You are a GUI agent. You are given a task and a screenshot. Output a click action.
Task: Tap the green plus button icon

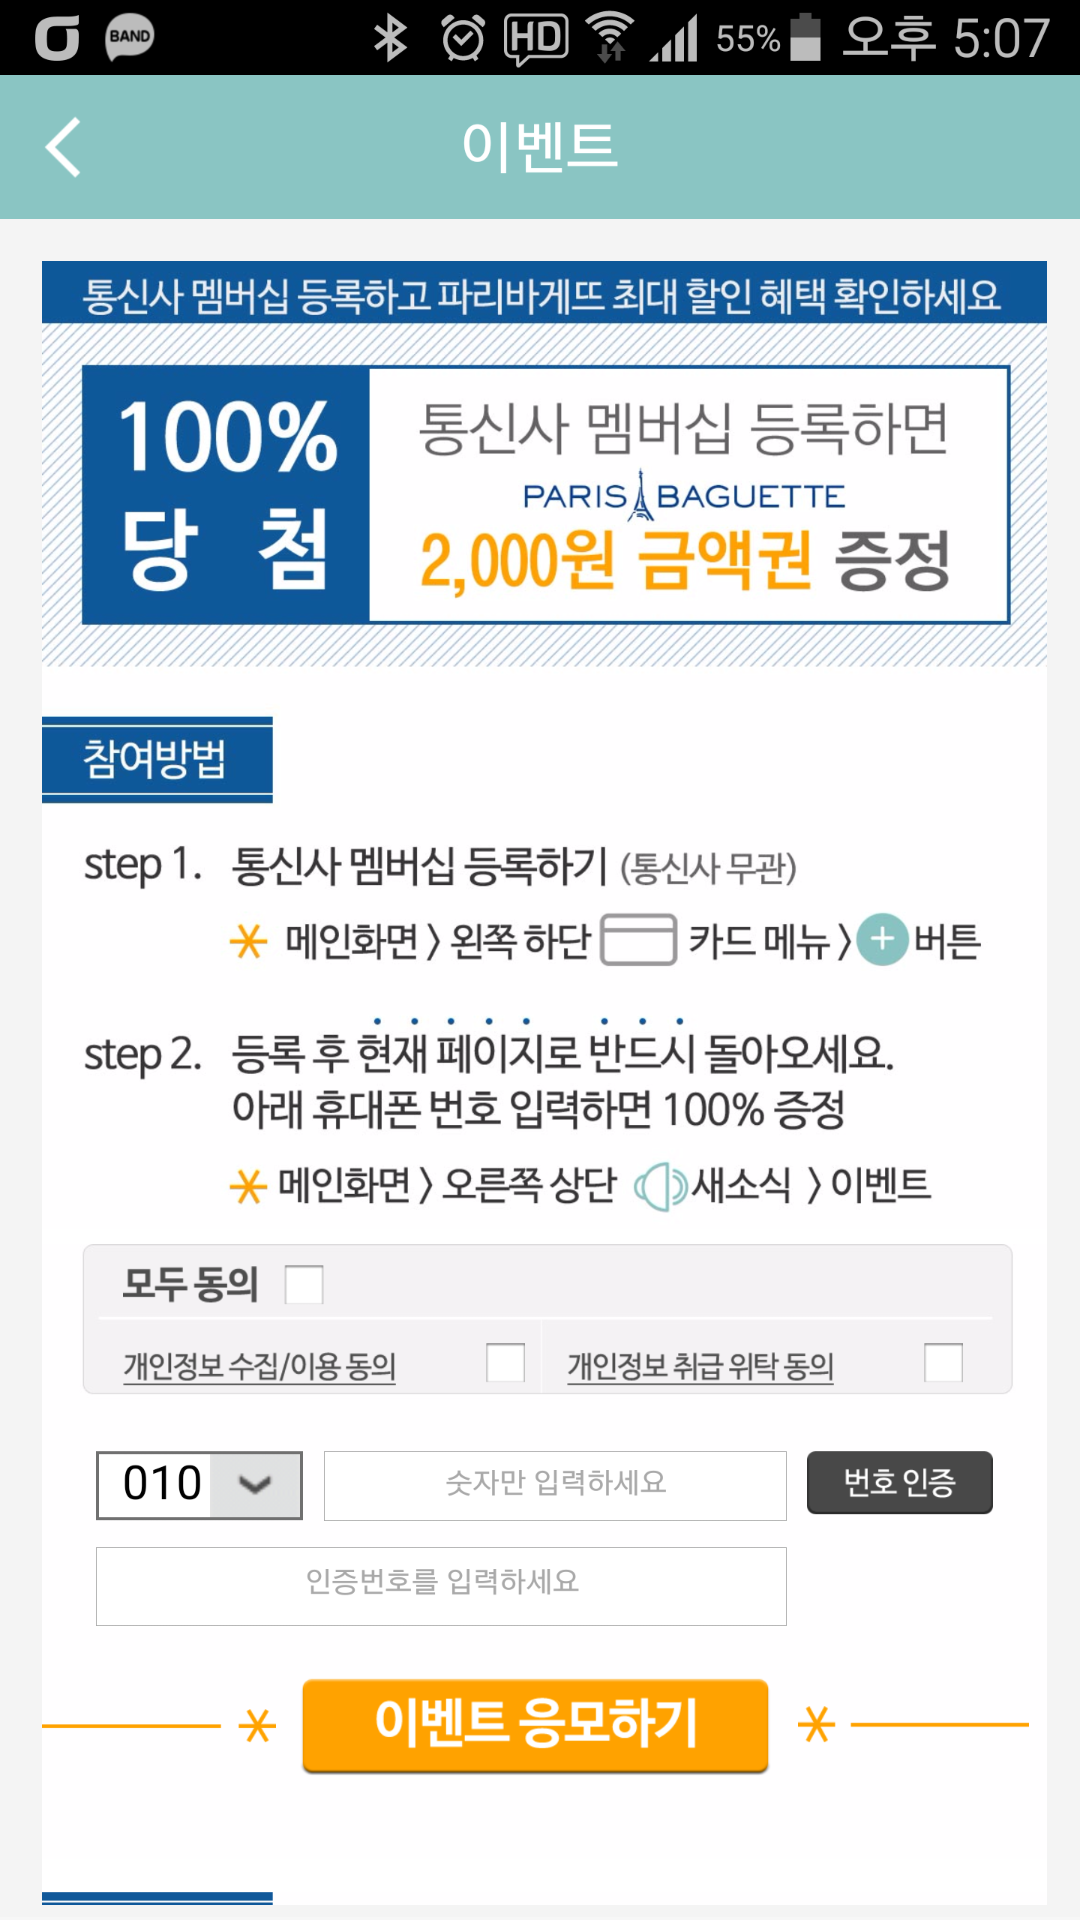[x=882, y=940]
